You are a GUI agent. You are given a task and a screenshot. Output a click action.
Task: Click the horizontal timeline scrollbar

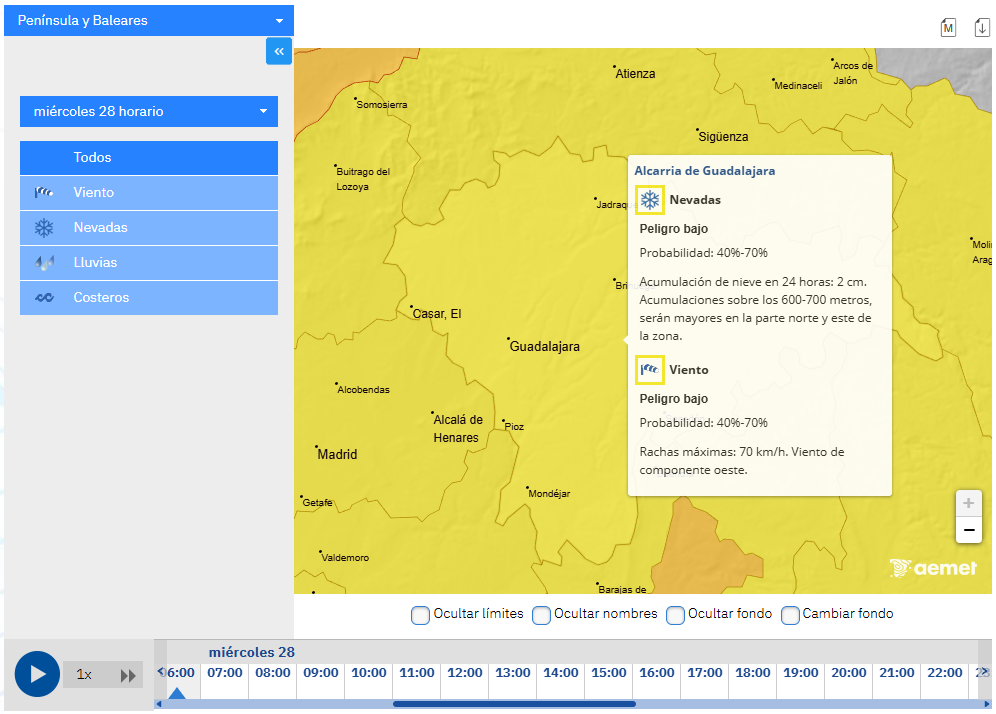click(x=514, y=704)
